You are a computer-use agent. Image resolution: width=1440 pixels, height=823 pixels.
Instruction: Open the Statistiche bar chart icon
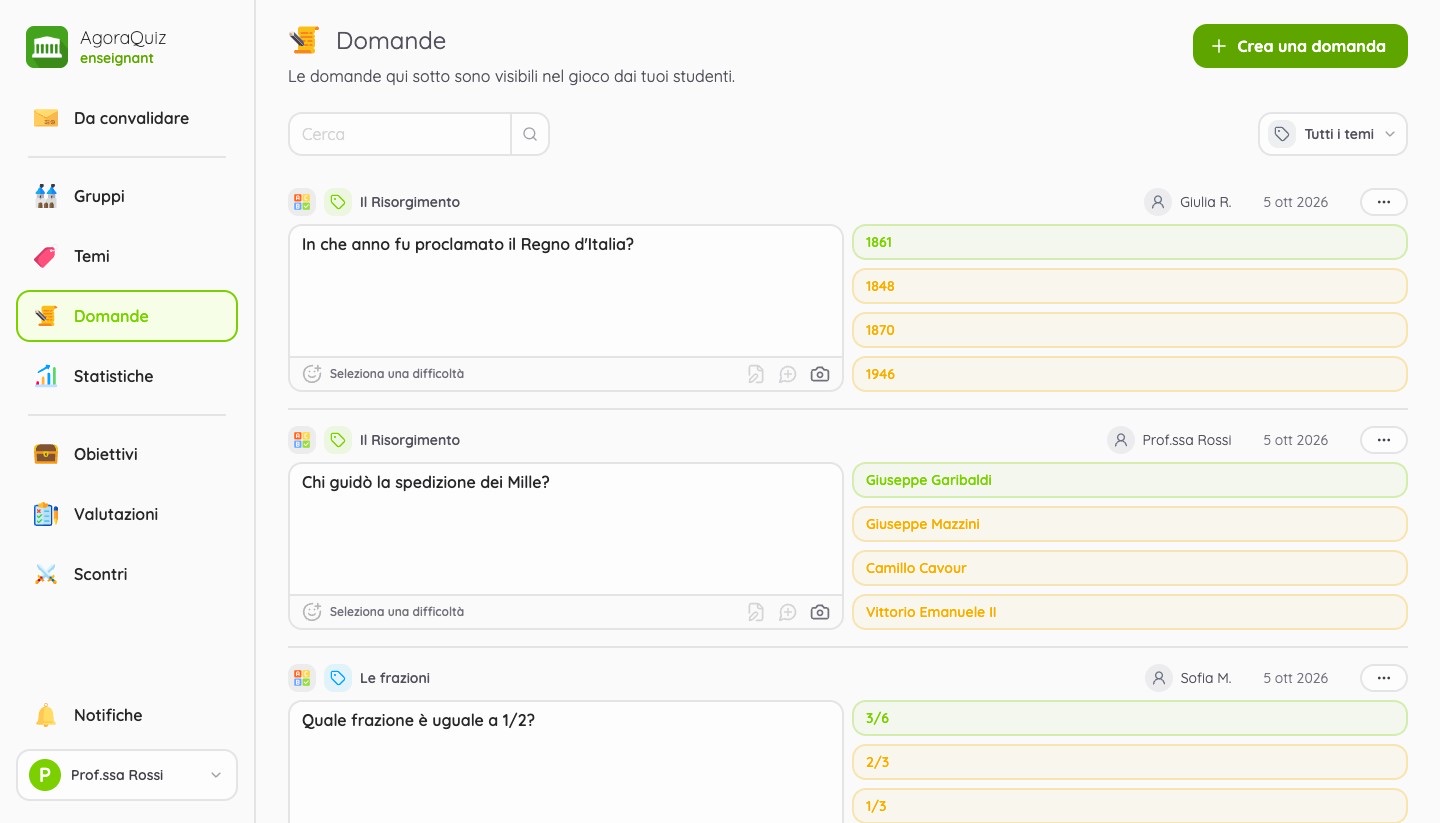(x=46, y=376)
